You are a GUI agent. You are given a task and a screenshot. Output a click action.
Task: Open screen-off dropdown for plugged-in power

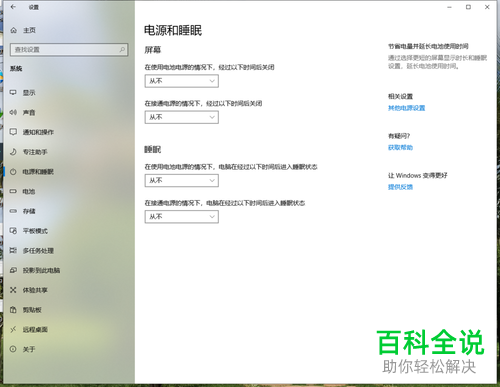pyautogui.click(x=182, y=117)
